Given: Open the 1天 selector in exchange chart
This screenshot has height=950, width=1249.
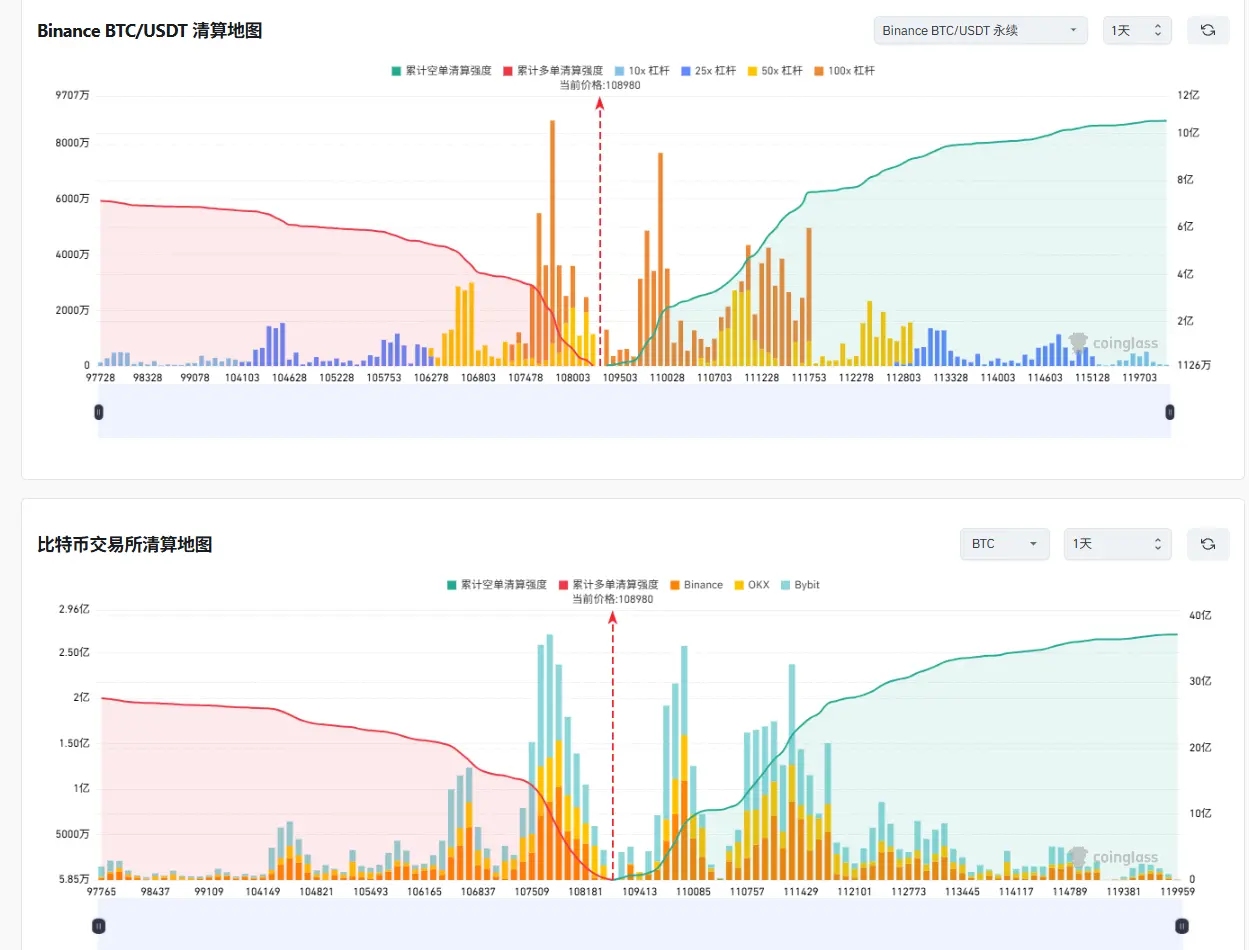Looking at the screenshot, I should 1117,544.
